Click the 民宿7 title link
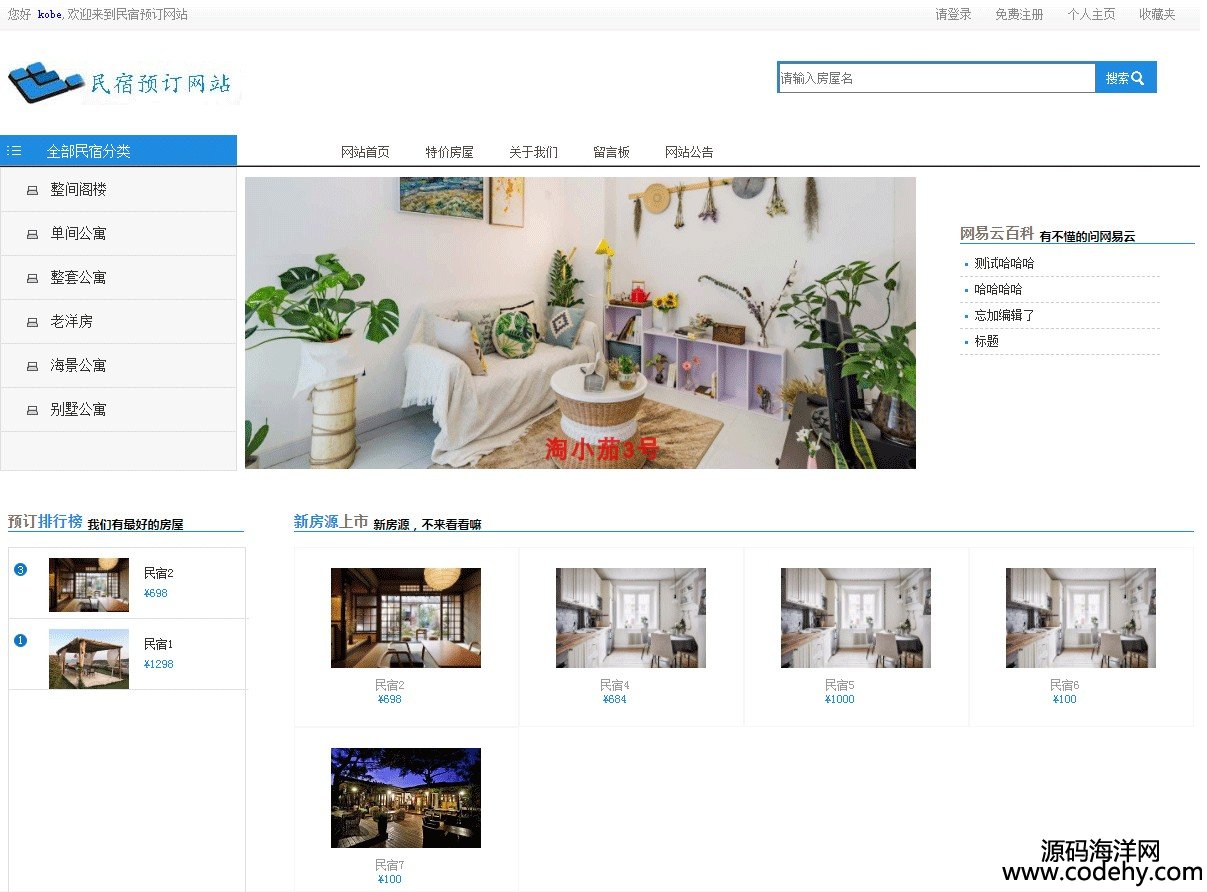The width and height of the screenshot is (1207, 892). click(389, 865)
